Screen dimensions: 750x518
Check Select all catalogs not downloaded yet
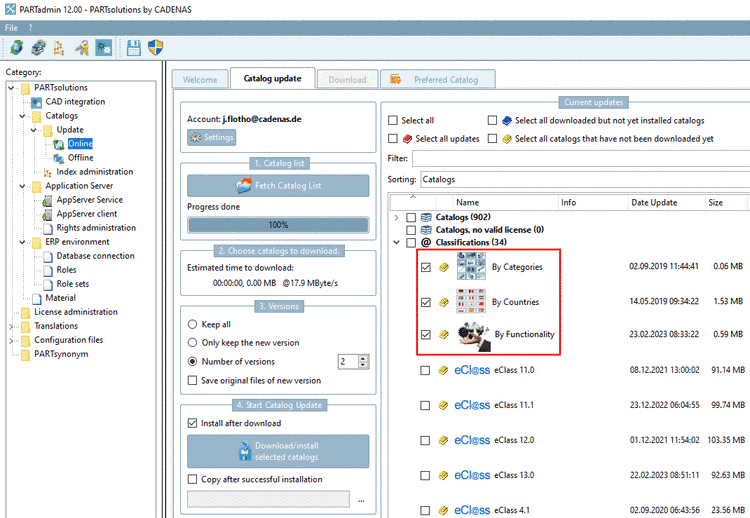[492, 138]
